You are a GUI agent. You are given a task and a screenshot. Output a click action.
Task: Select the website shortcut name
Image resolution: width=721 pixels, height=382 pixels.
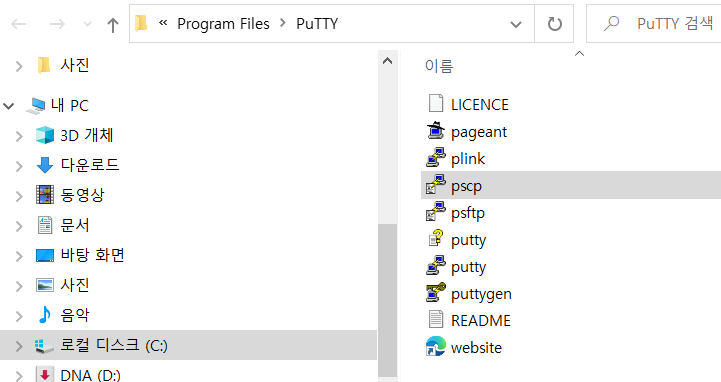[x=476, y=348]
